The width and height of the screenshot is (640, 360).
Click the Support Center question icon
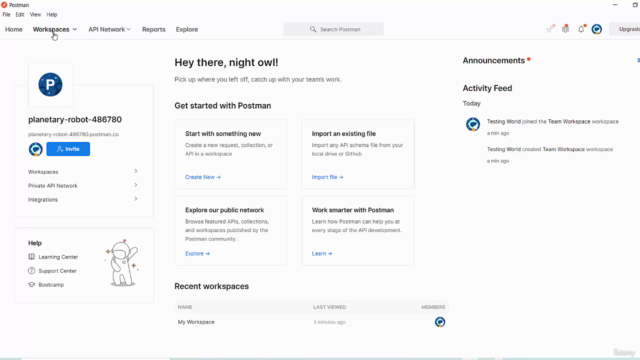pos(31,271)
